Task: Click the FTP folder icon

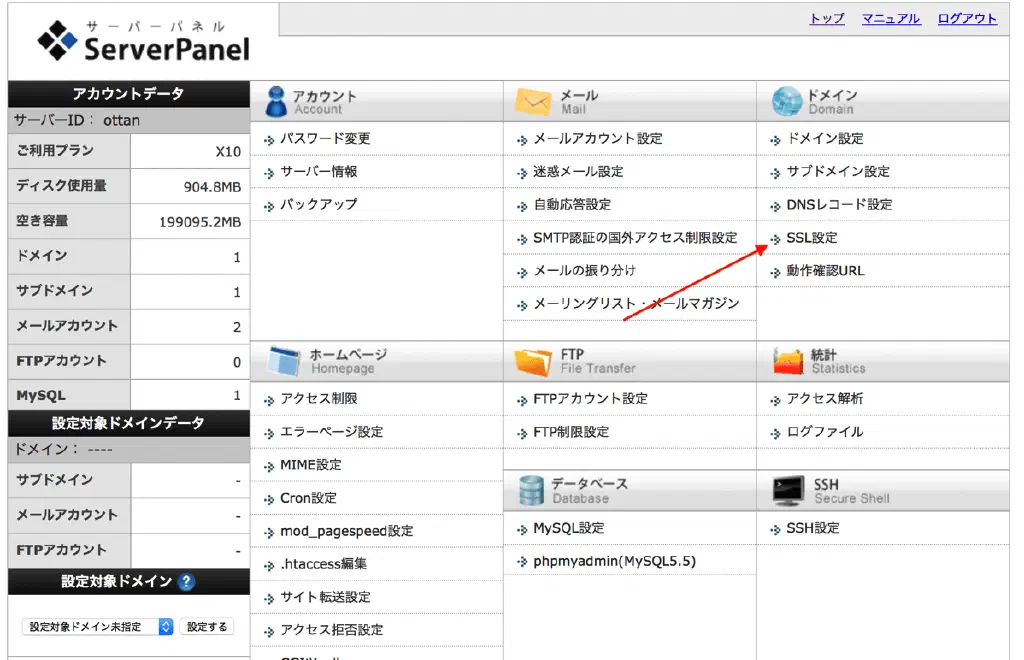Action: pos(533,361)
